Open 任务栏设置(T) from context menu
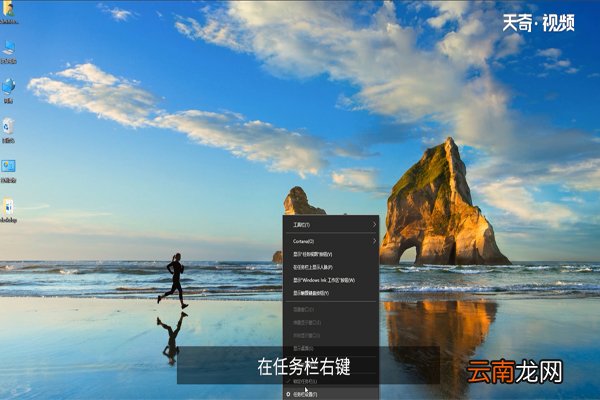 pos(331,394)
